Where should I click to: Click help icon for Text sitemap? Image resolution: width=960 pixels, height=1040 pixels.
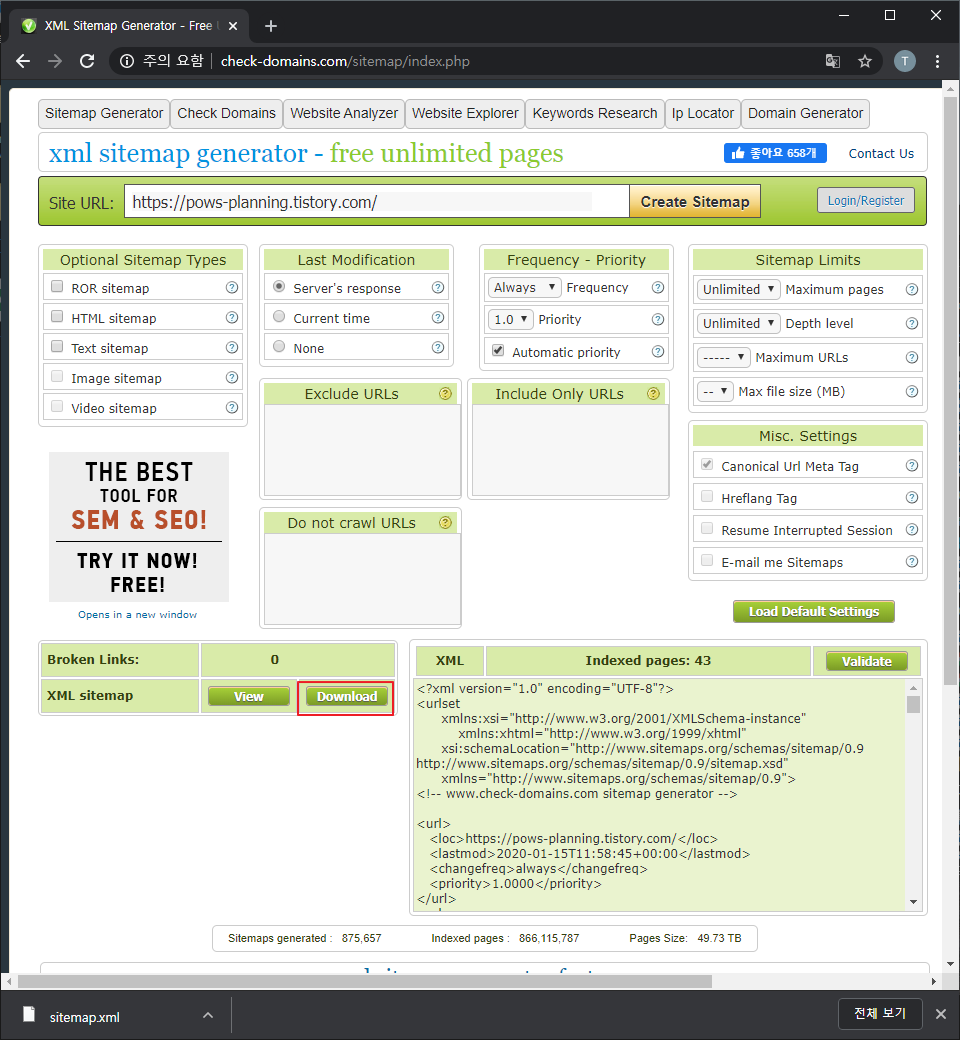[232, 347]
